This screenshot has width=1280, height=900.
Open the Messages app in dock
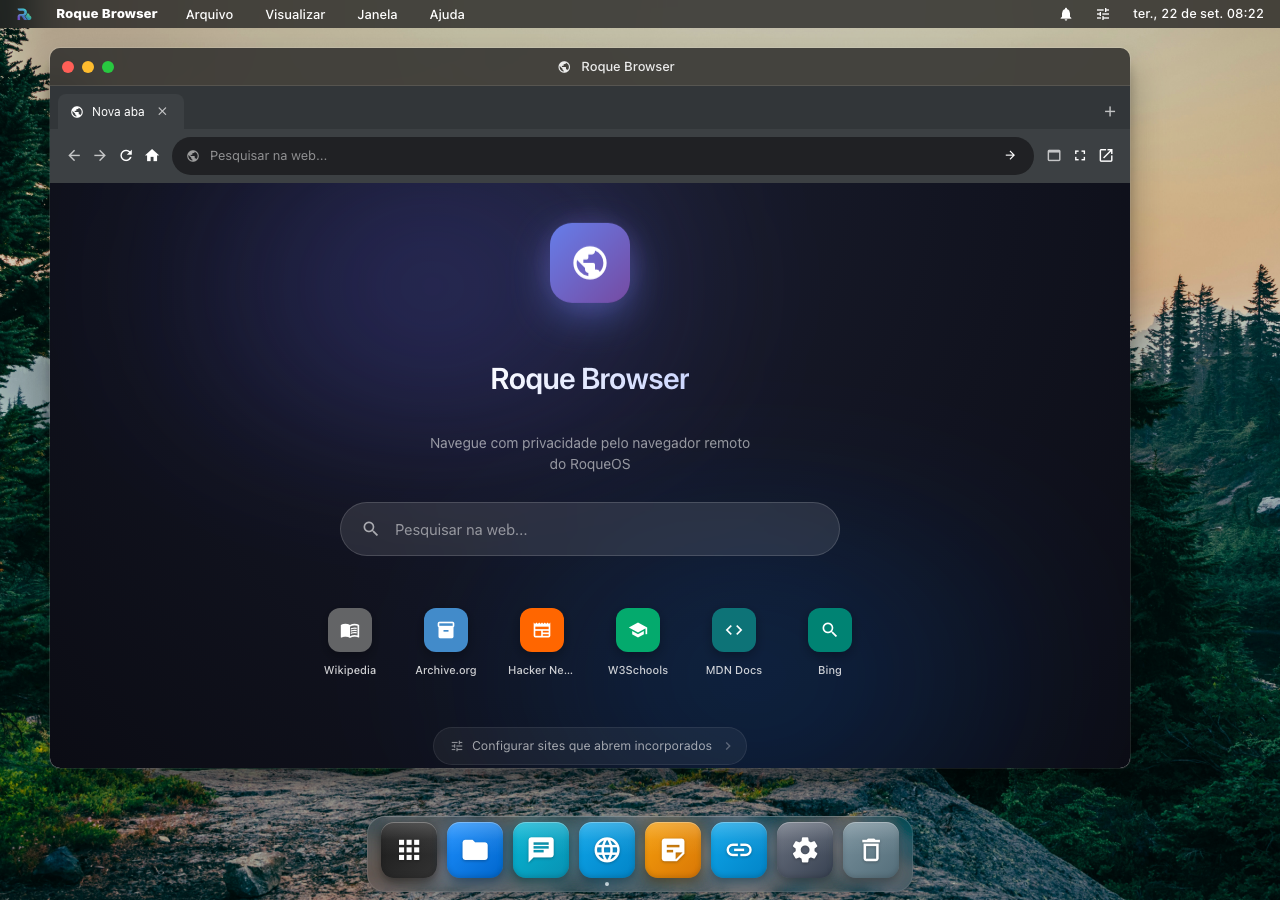pyautogui.click(x=541, y=850)
